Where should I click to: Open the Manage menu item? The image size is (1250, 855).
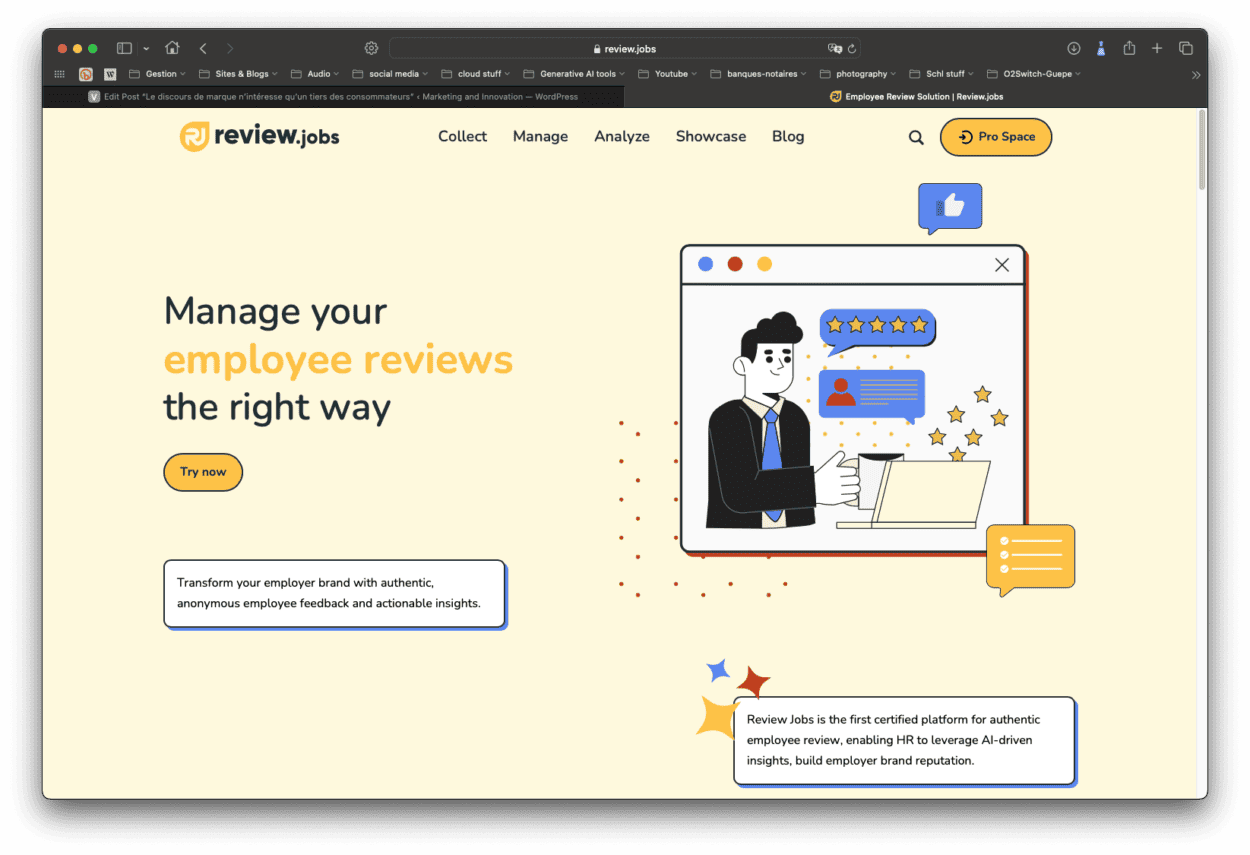coord(540,136)
